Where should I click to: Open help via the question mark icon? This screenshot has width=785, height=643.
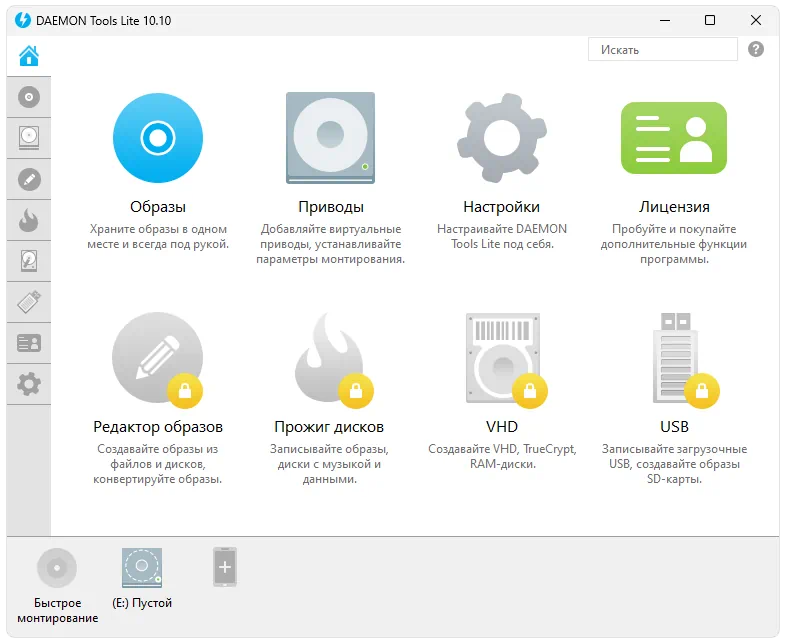pyautogui.click(x=756, y=49)
